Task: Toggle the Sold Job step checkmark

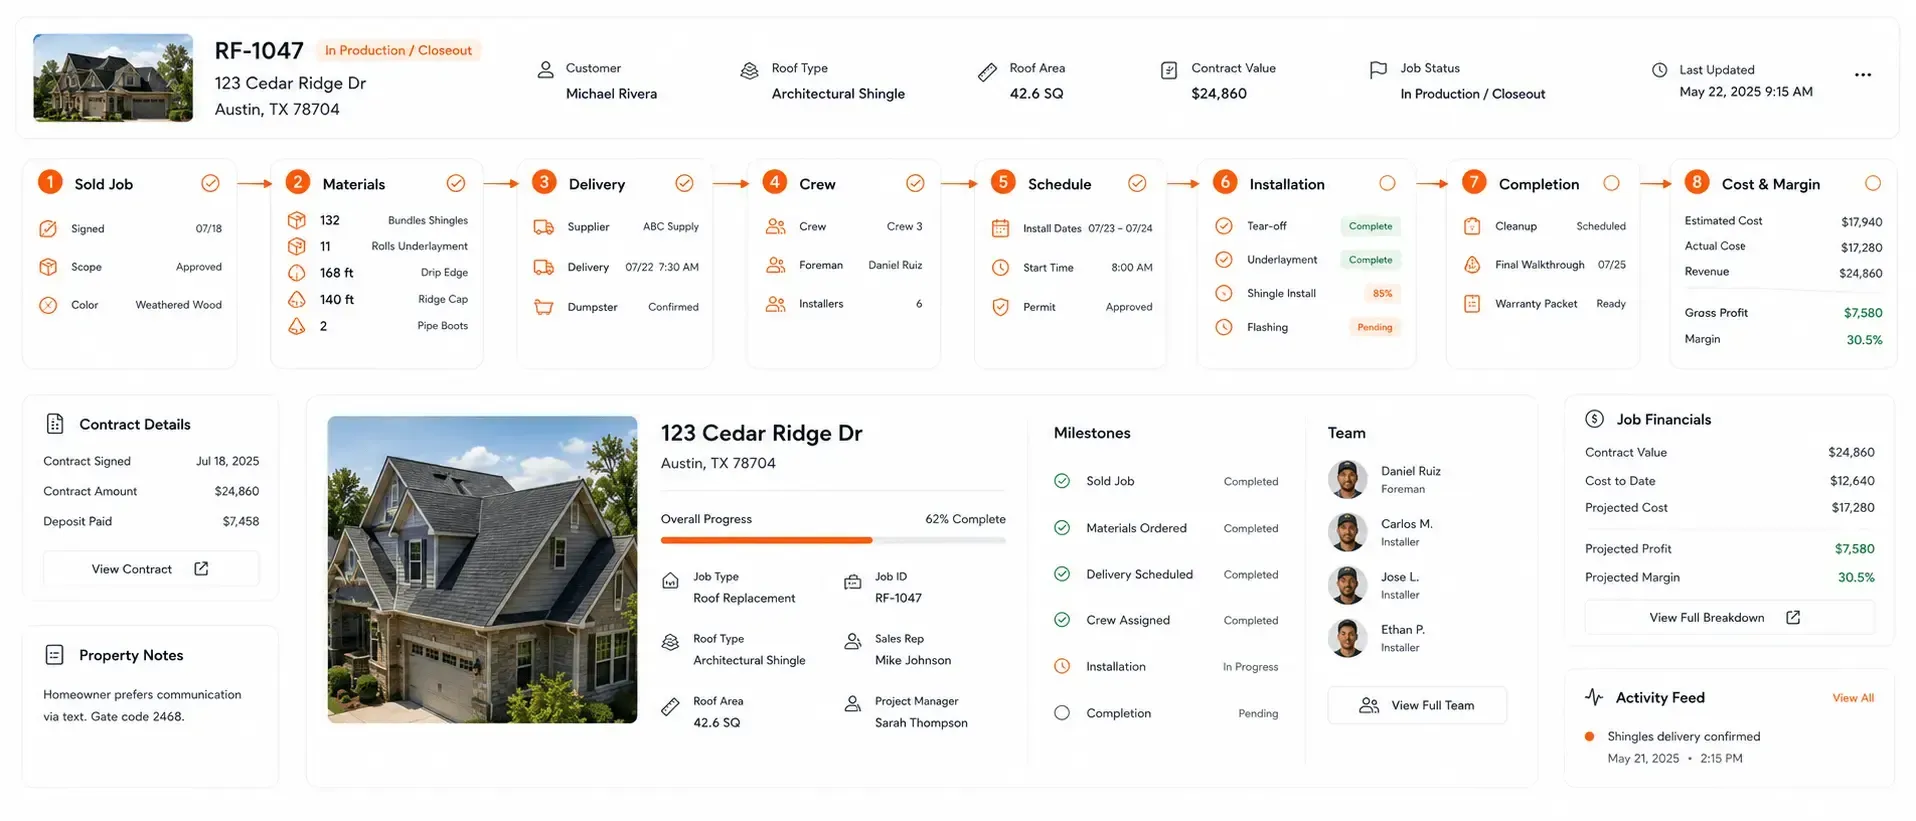Action: tap(210, 183)
